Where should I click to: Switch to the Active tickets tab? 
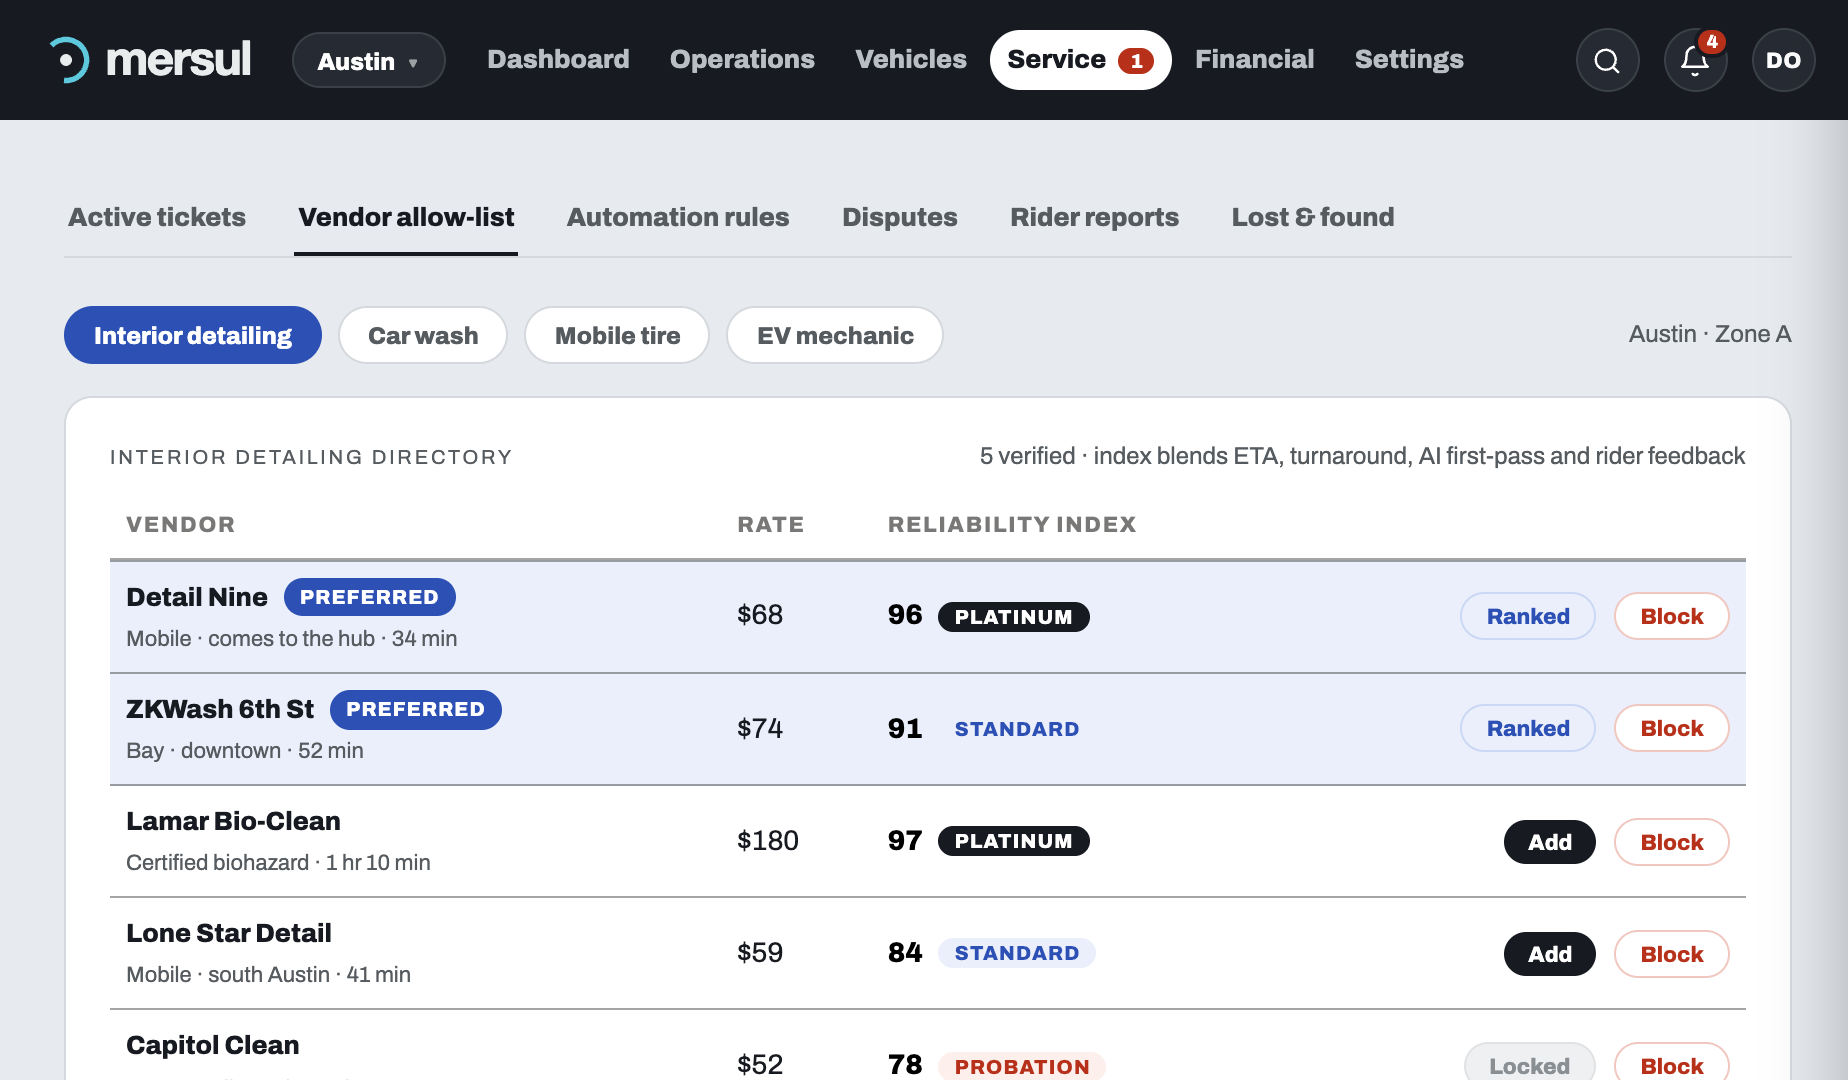(157, 217)
